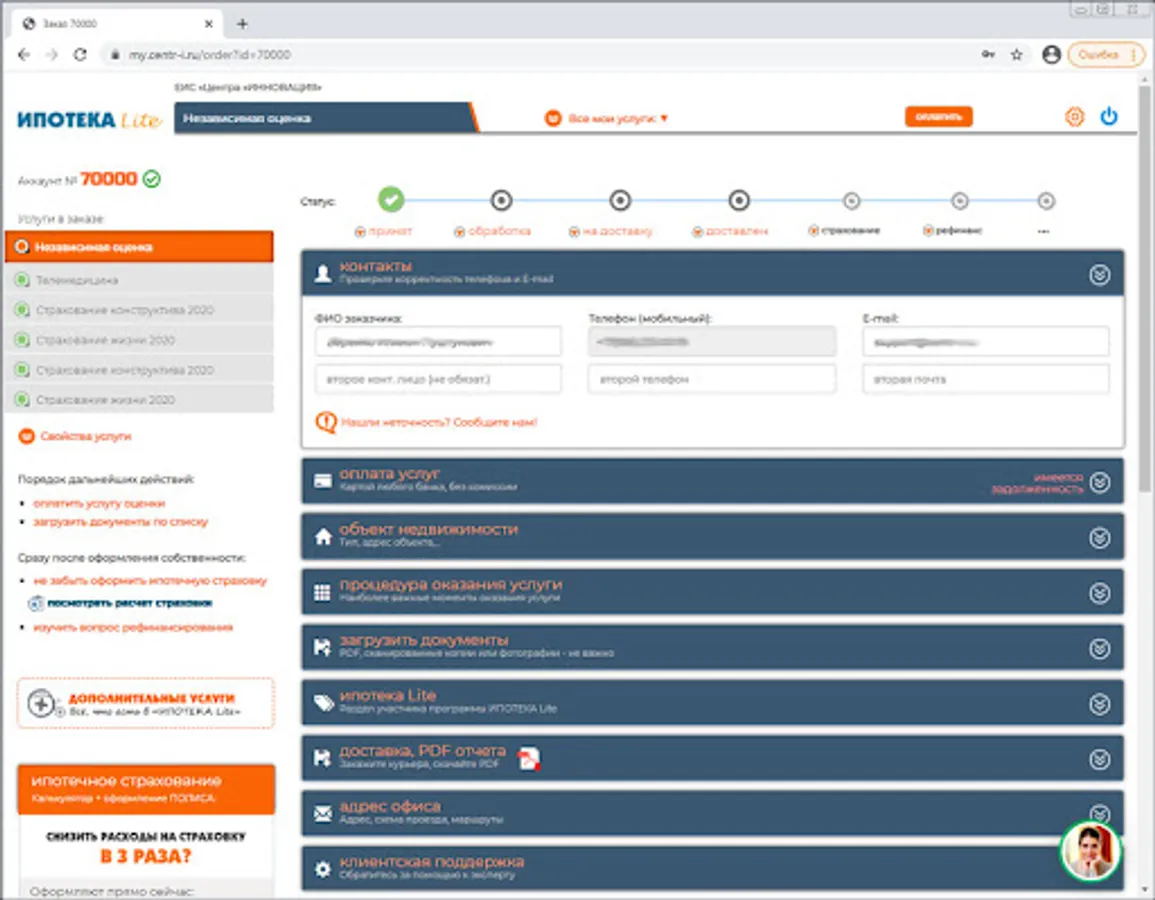Image resolution: width=1155 pixels, height=900 pixels.
Task: Open the Все мои услуги dropdown
Action: pos(606,118)
